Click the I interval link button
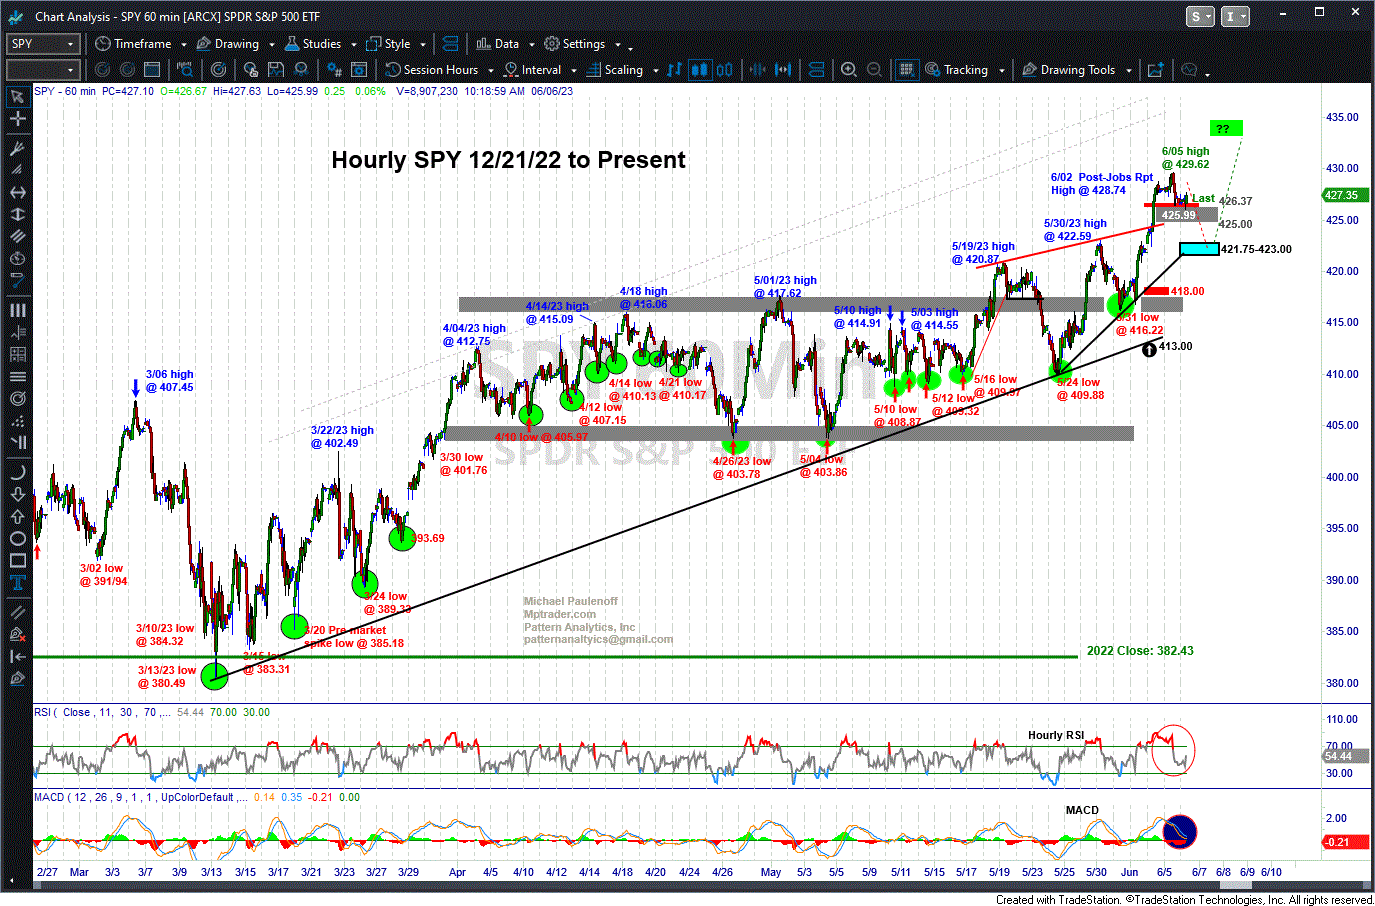This screenshot has width=1375, height=906. tap(1235, 16)
